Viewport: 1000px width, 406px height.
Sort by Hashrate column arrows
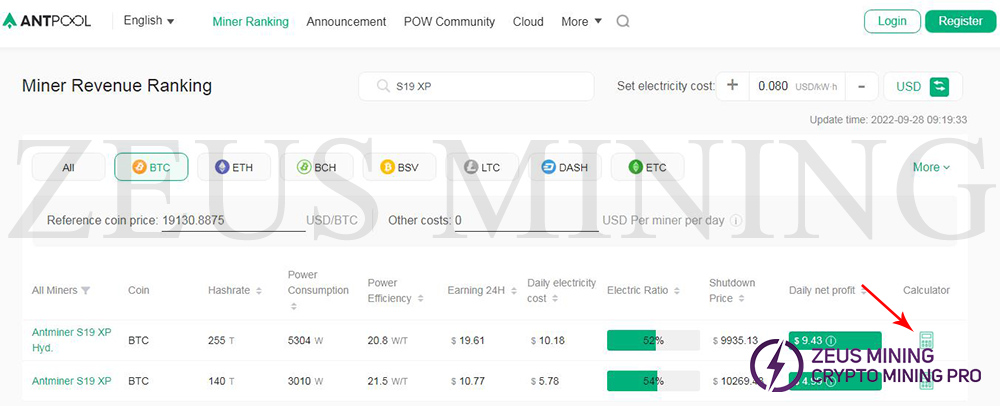coord(259,290)
